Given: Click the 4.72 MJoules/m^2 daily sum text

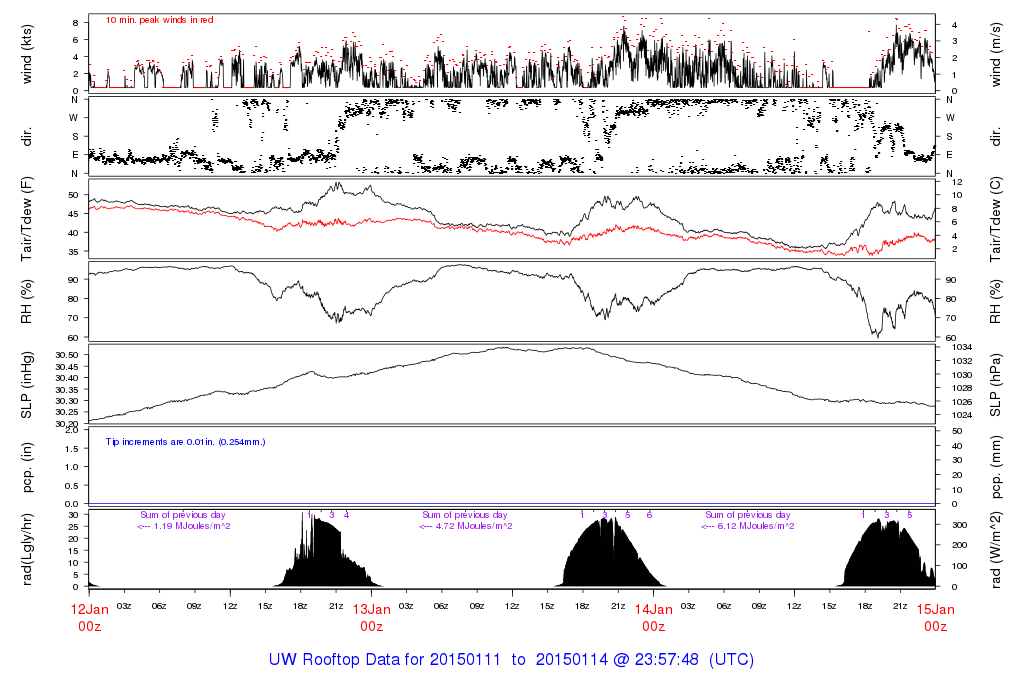Looking at the screenshot, I should tap(466, 526).
